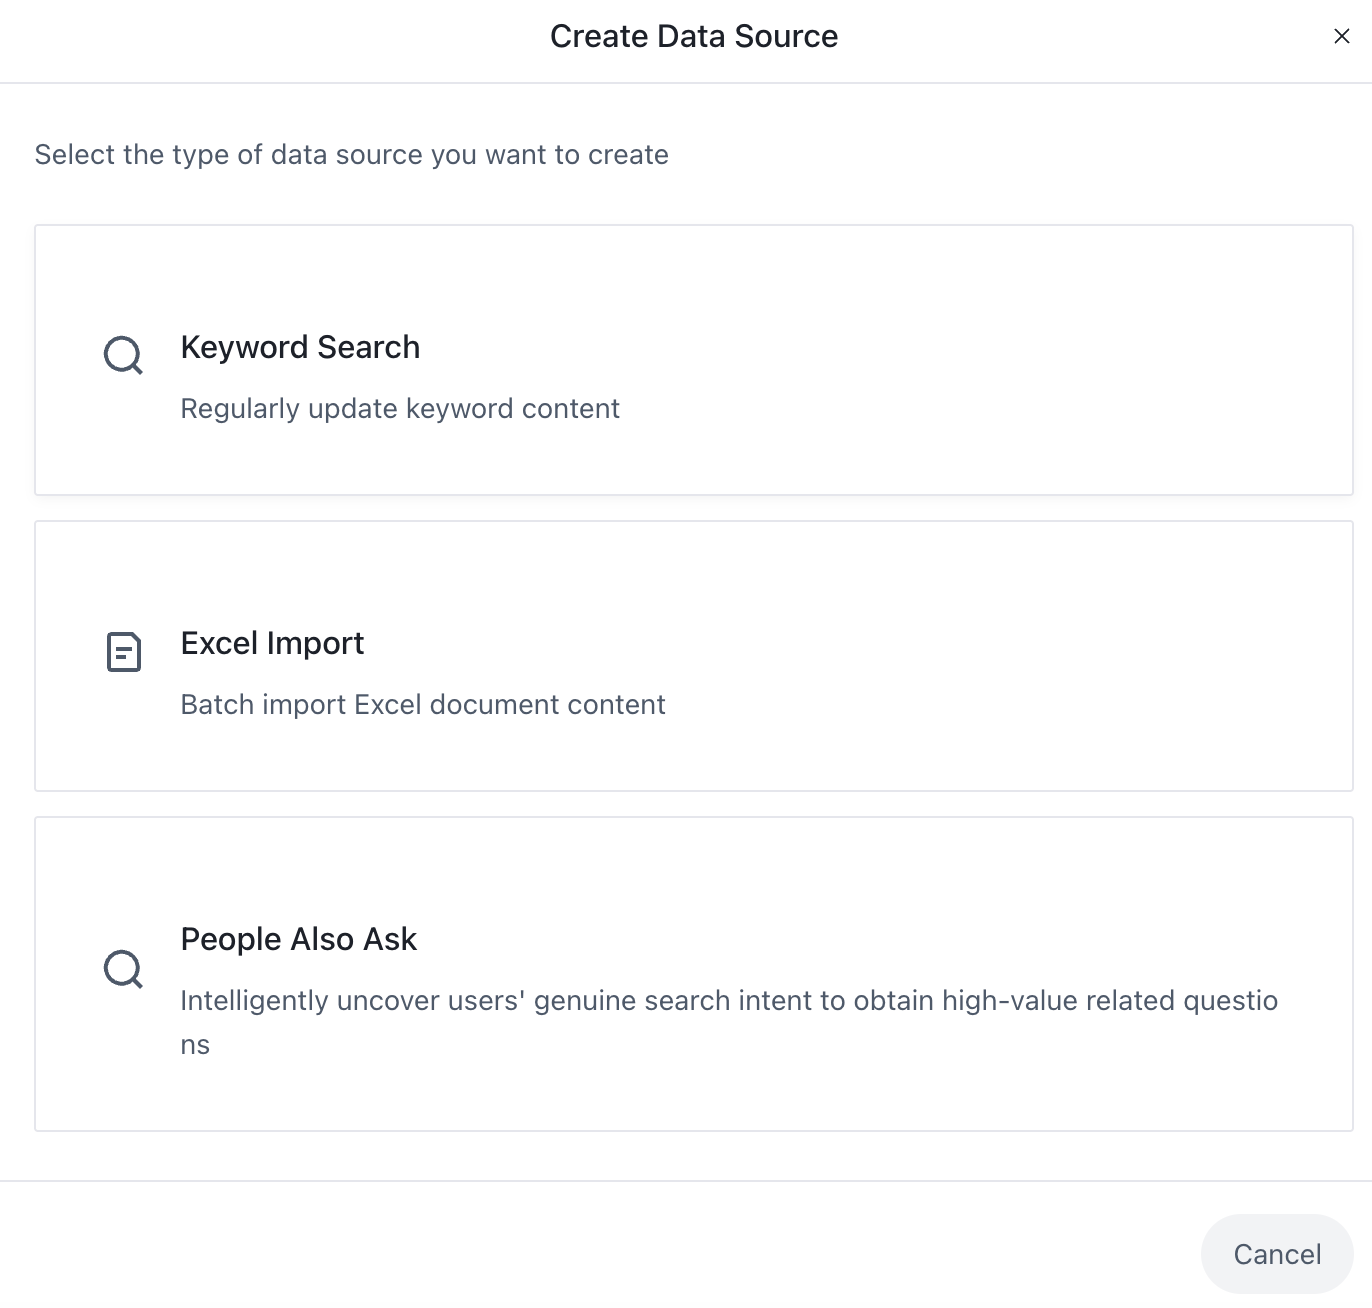Click the wrapped "ns" text in last card
The image size is (1372, 1308).
pos(195,1045)
